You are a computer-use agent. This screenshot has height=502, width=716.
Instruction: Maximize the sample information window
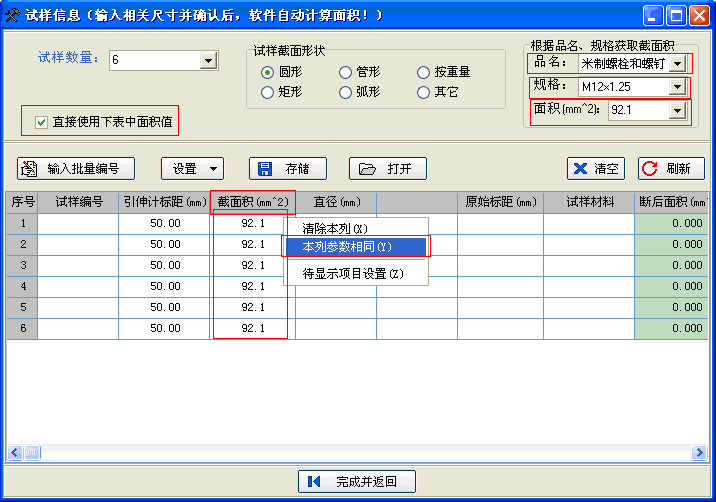(x=676, y=15)
